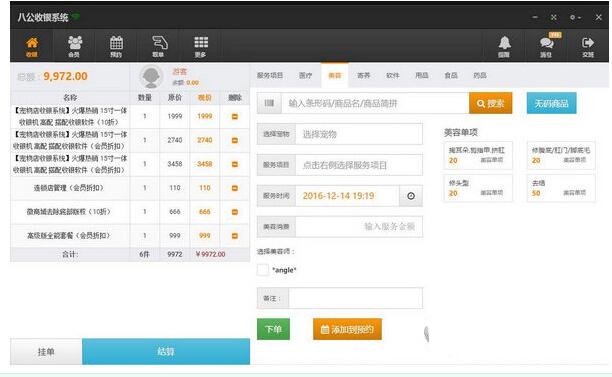This screenshot has height=377, width=612.
Task: Open the clock picker for service time
Action: coord(411,196)
